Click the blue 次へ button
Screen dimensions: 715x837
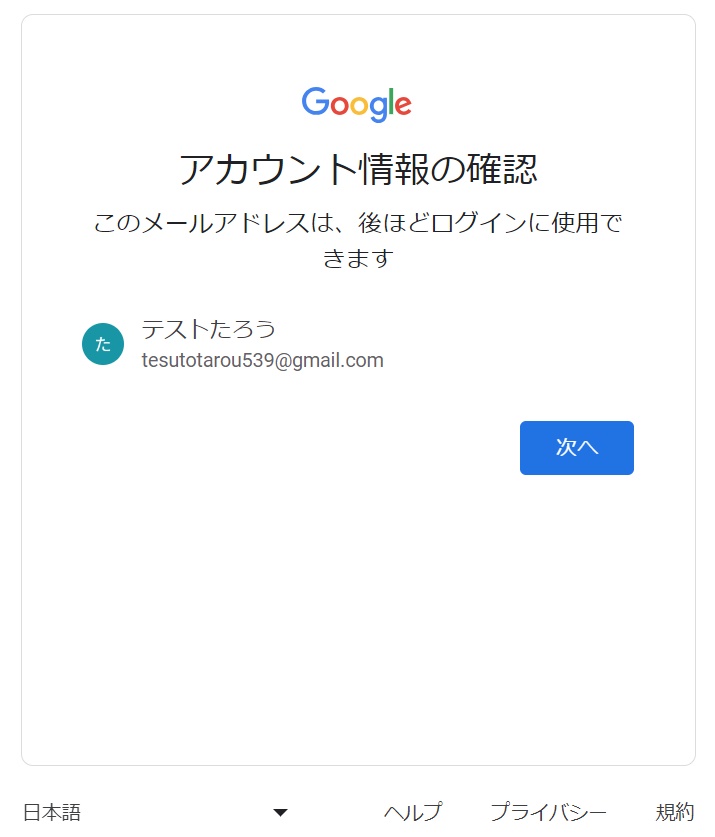click(x=577, y=447)
